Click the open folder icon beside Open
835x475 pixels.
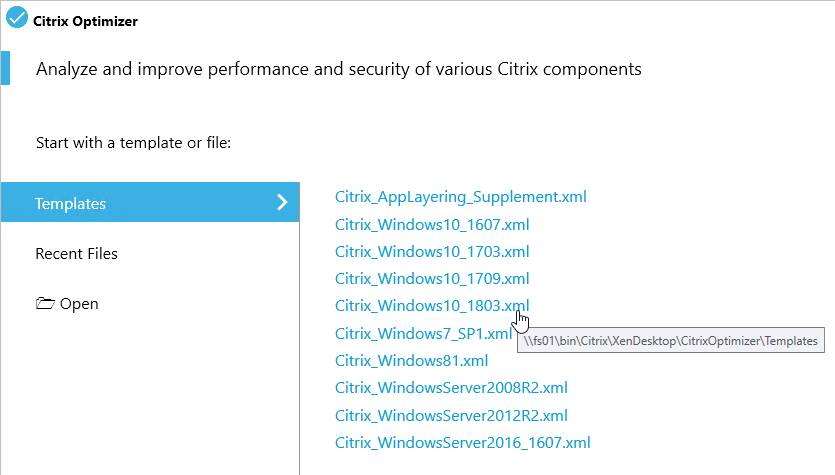[x=45, y=304]
